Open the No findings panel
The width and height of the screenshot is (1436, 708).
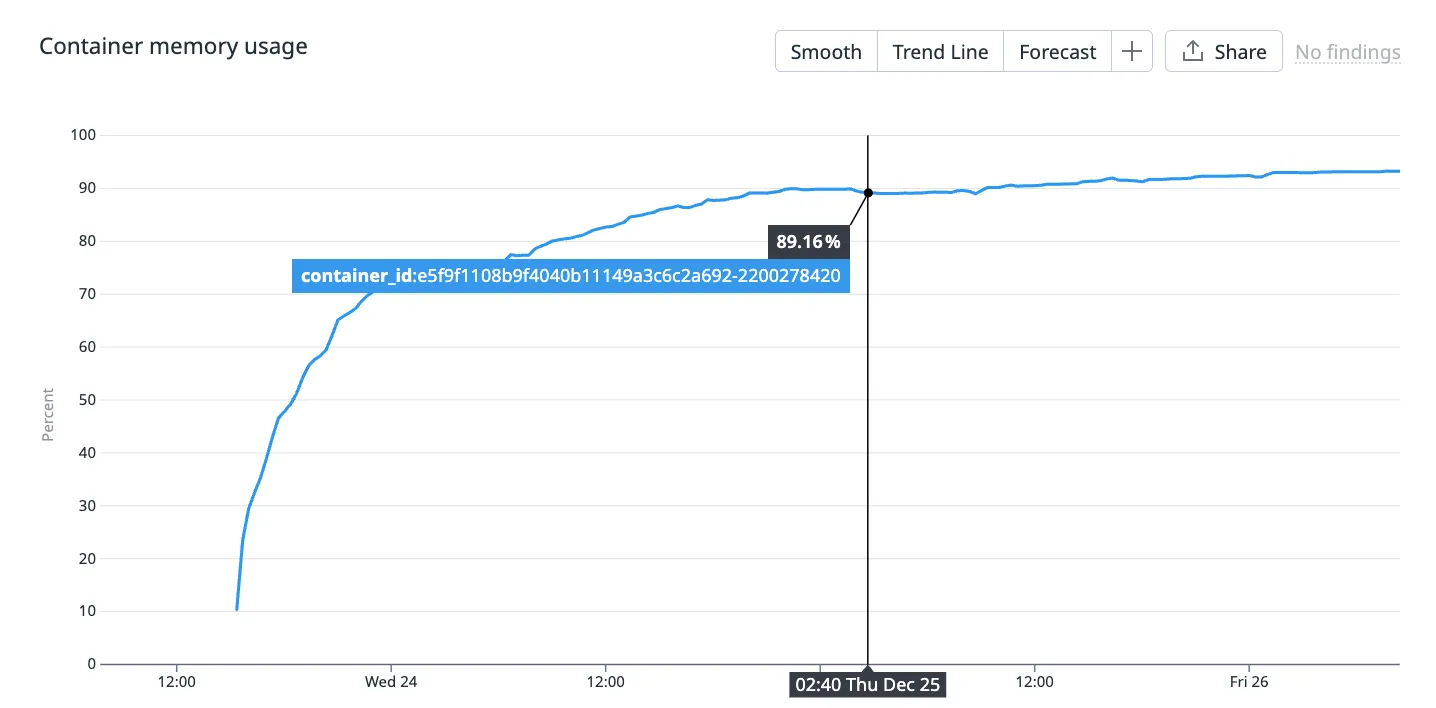(x=1347, y=51)
